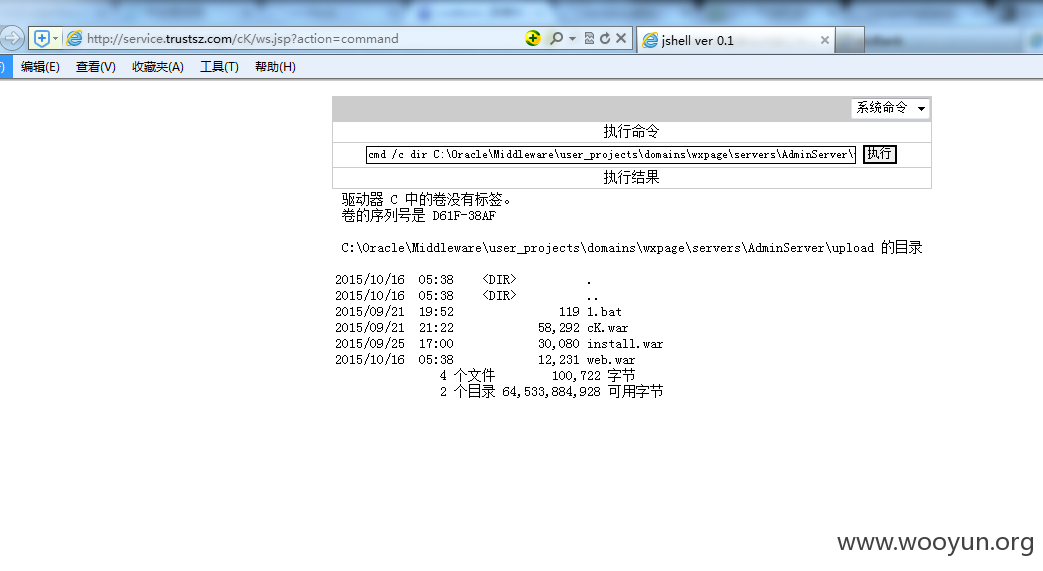This screenshot has height=571, width=1043.
Task: Click the 2015/09/21 19:52 date entry
Action: click(394, 311)
